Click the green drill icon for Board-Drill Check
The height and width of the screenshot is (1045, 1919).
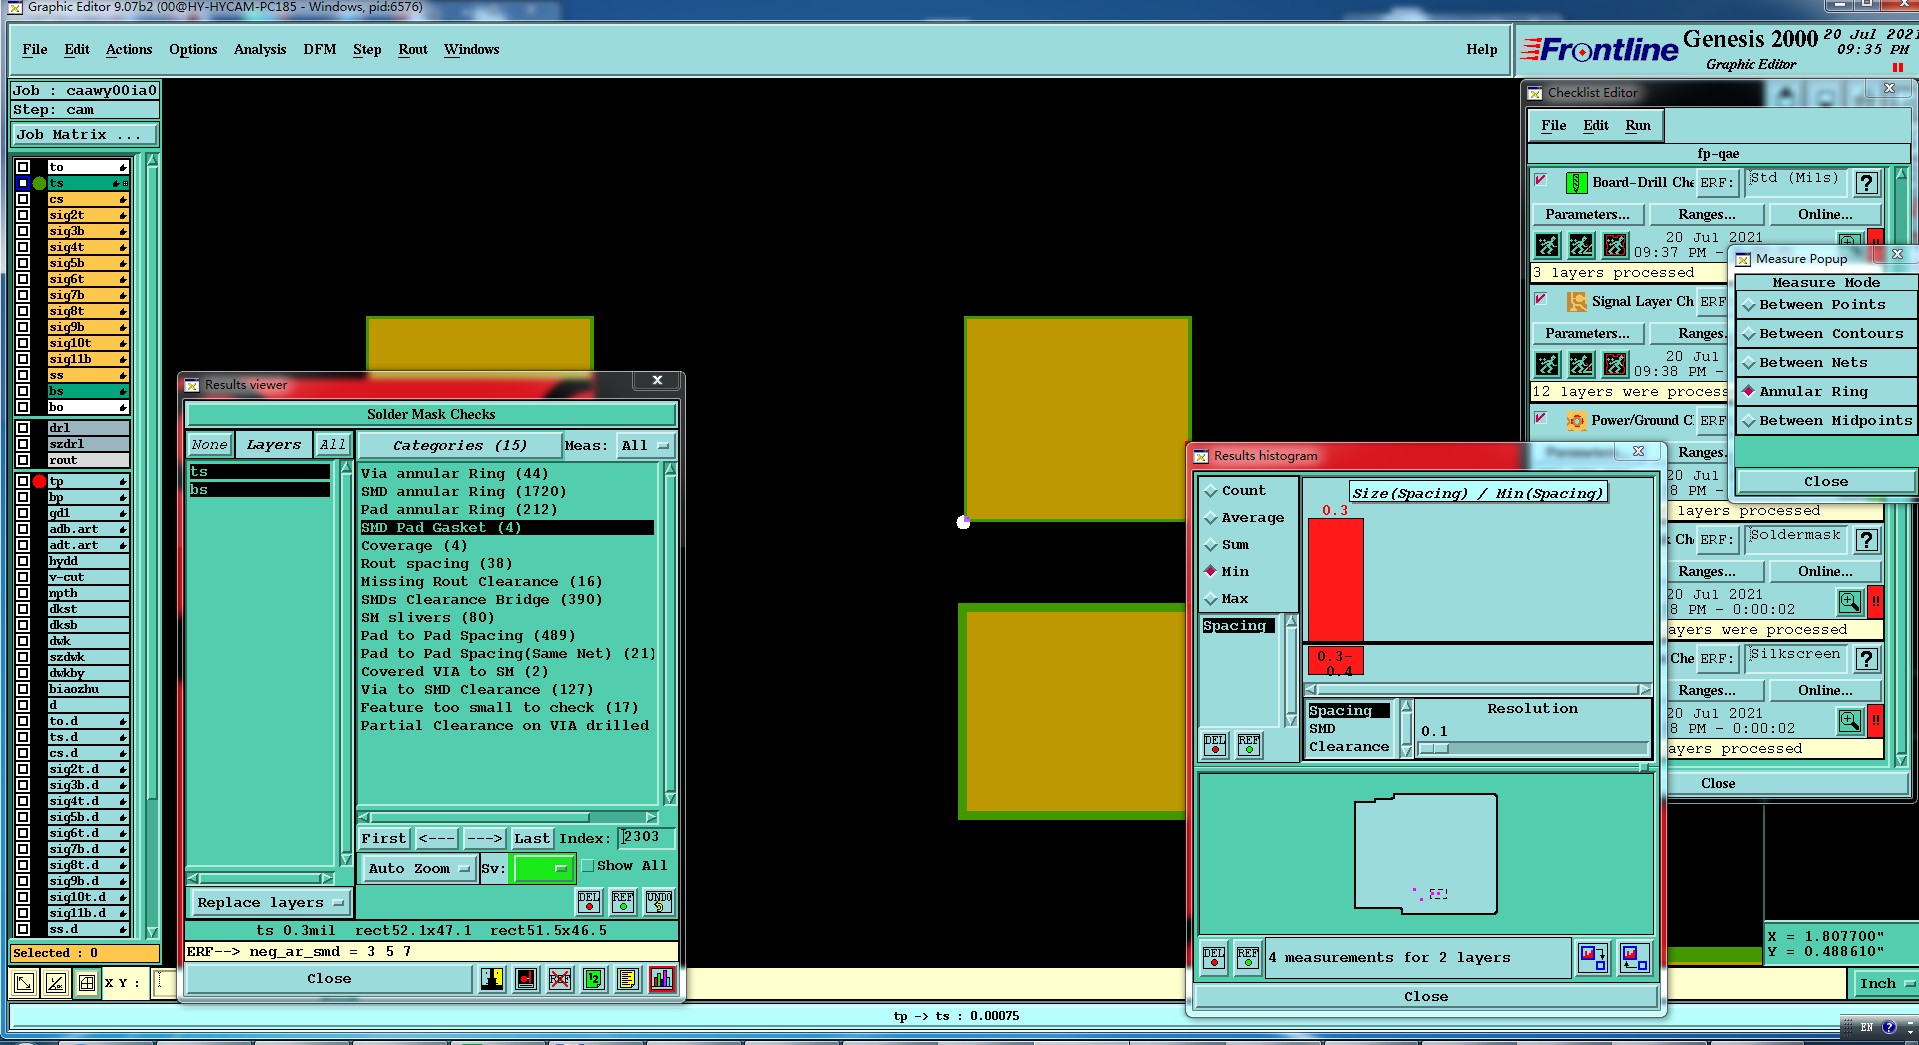click(1576, 183)
